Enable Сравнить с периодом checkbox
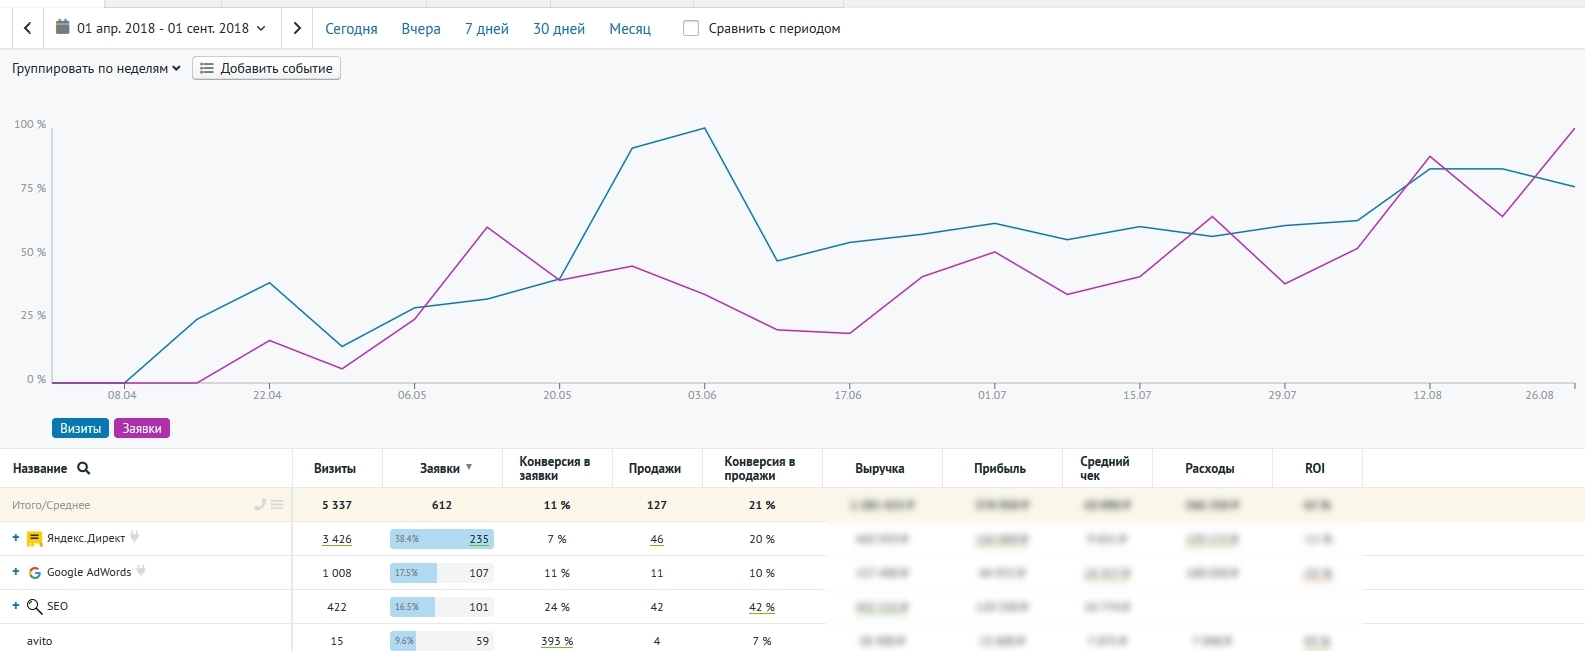 coord(691,28)
